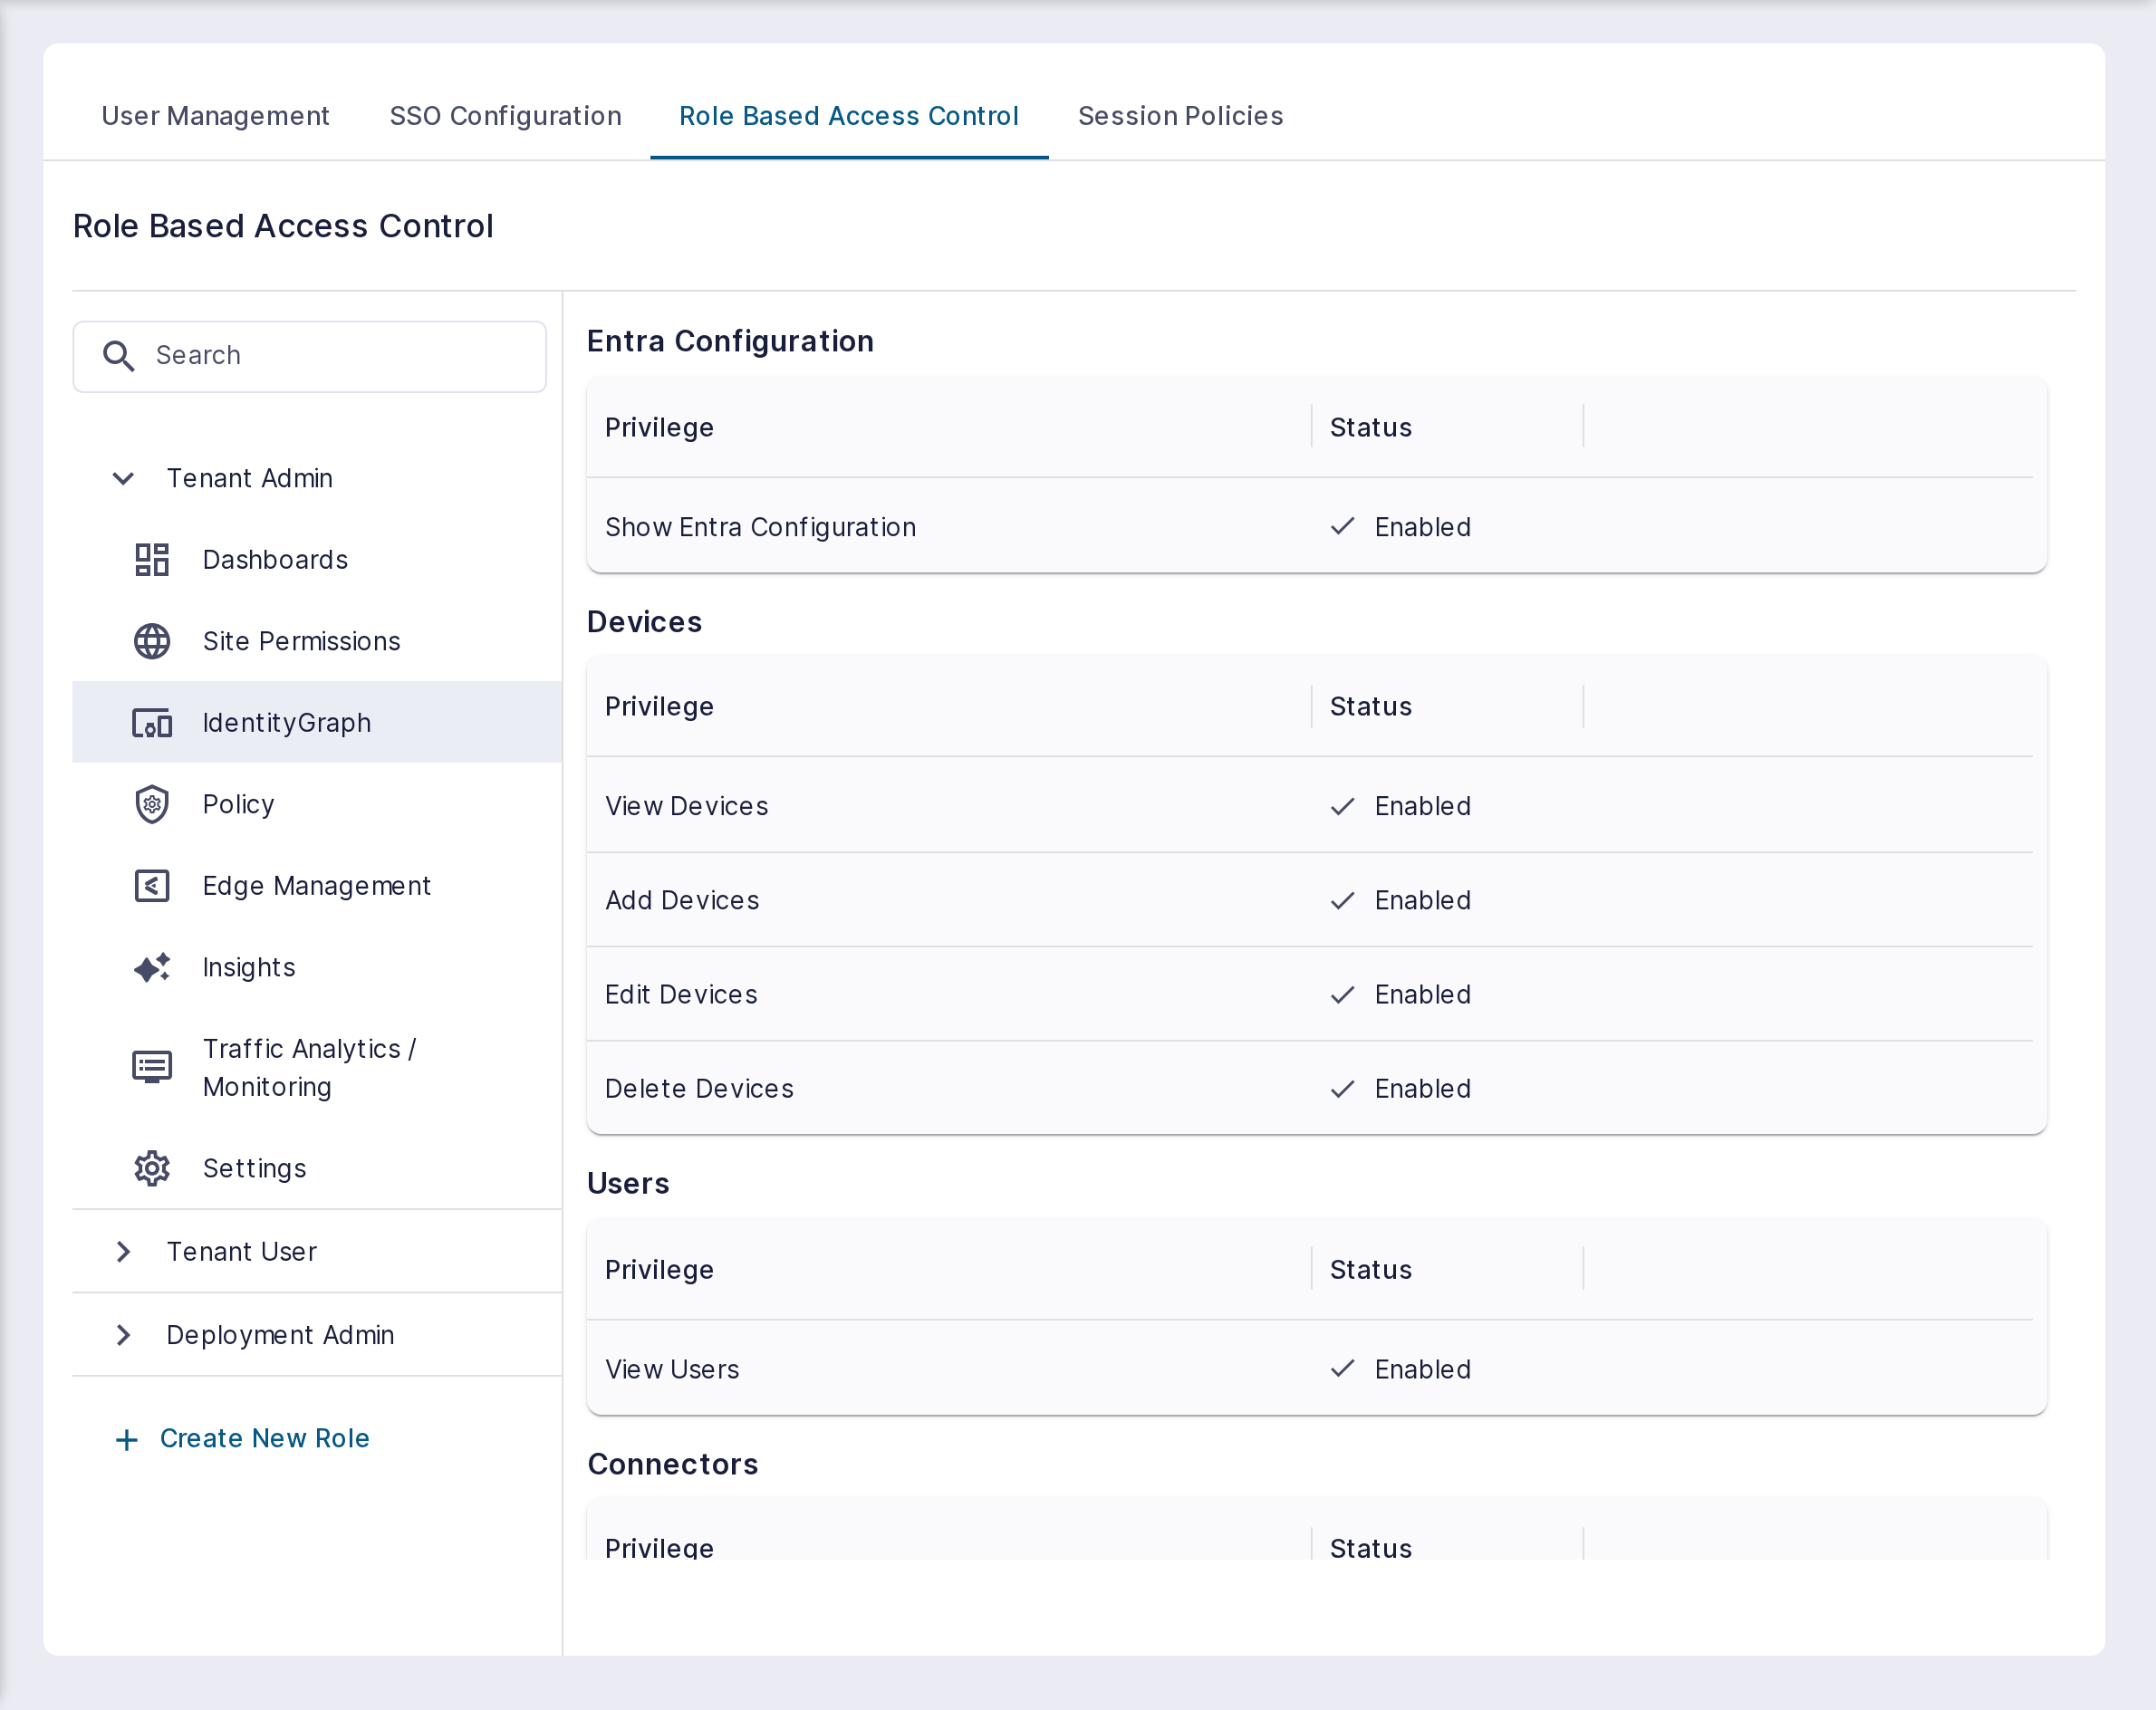Click the search magnifier icon

119,356
